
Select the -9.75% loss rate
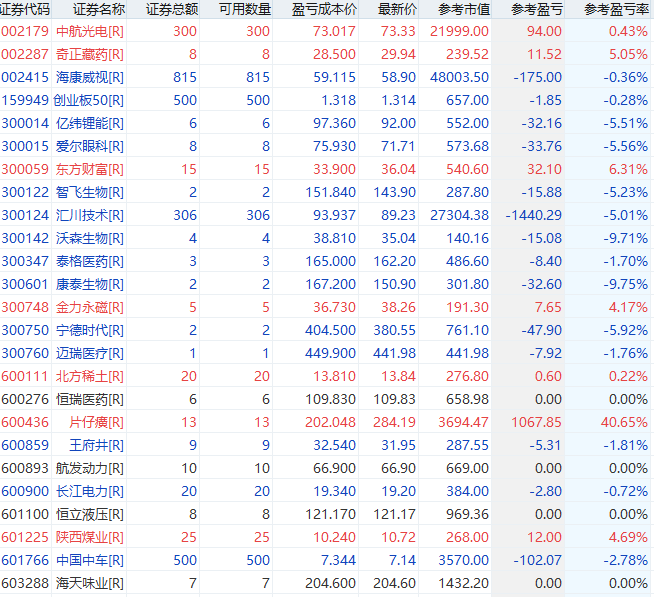626,284
